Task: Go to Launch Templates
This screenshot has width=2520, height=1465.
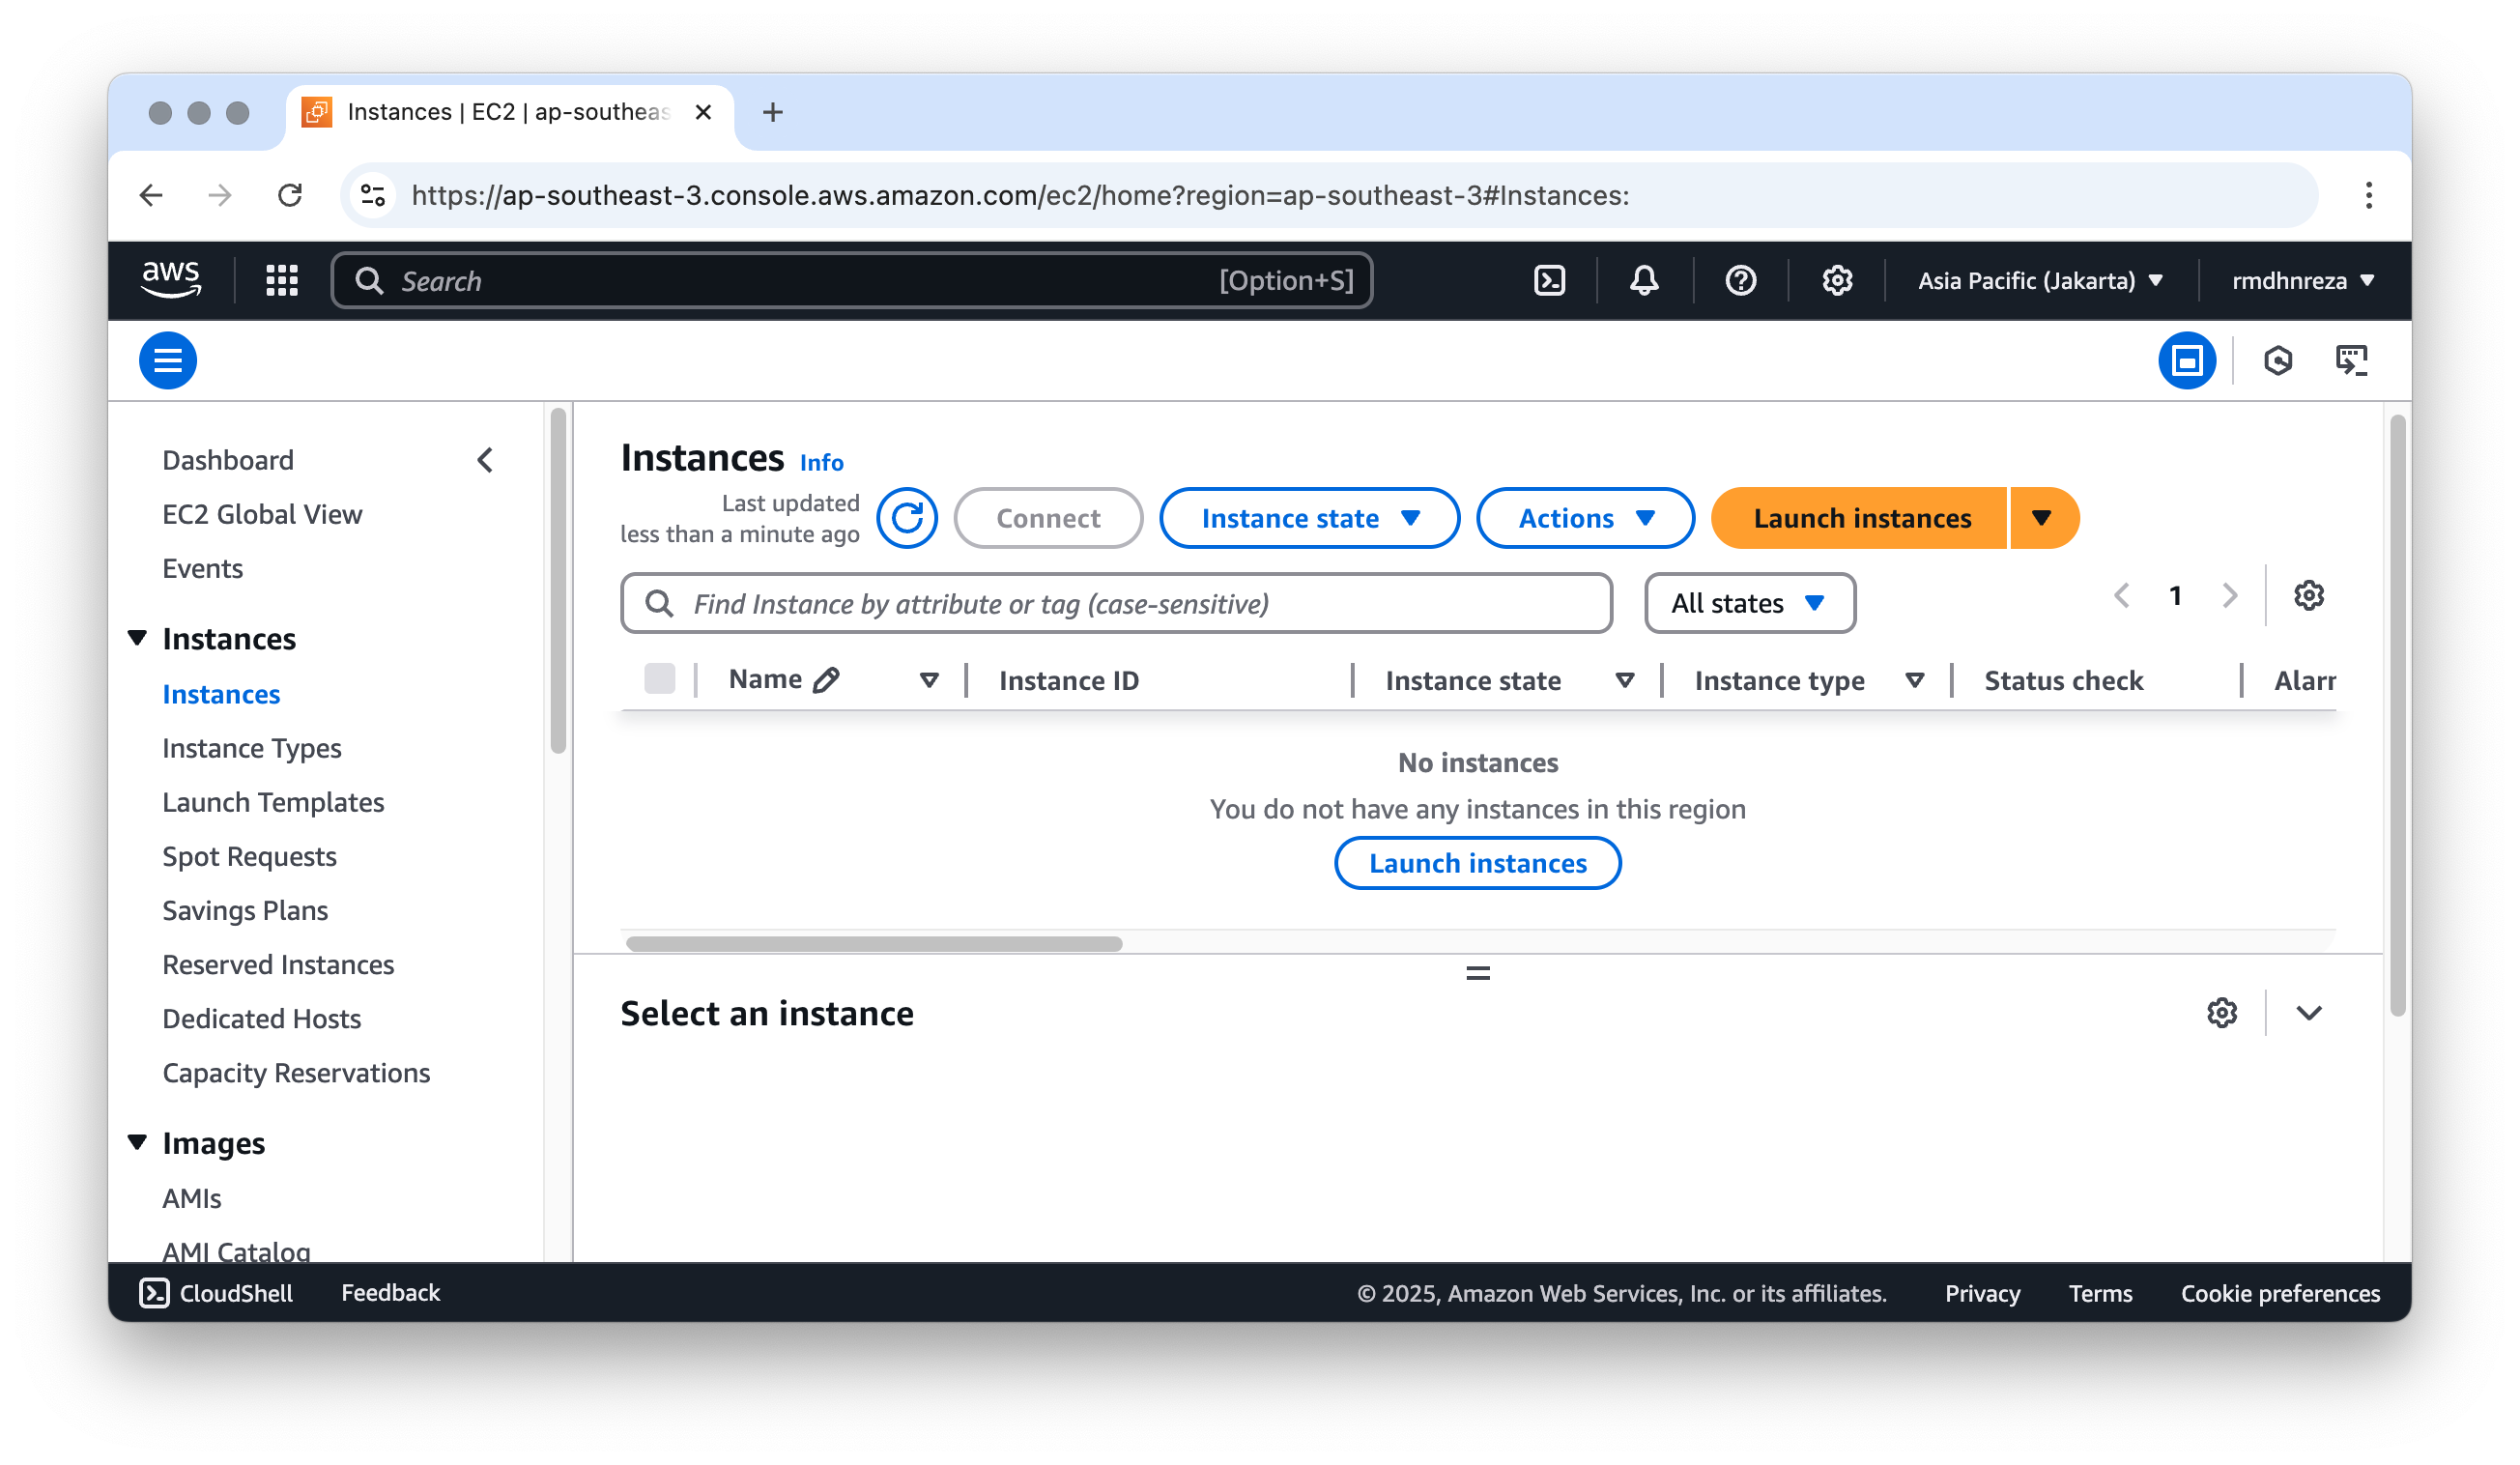Action: point(273,802)
